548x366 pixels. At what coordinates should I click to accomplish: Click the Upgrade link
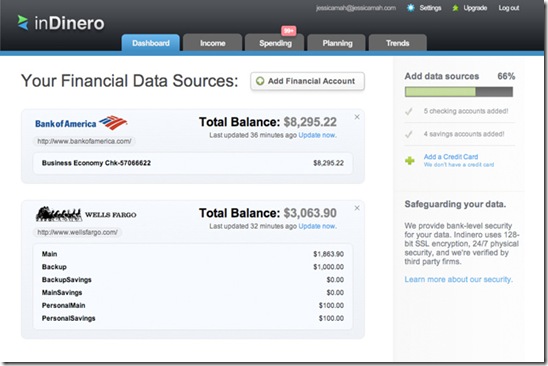pos(475,8)
